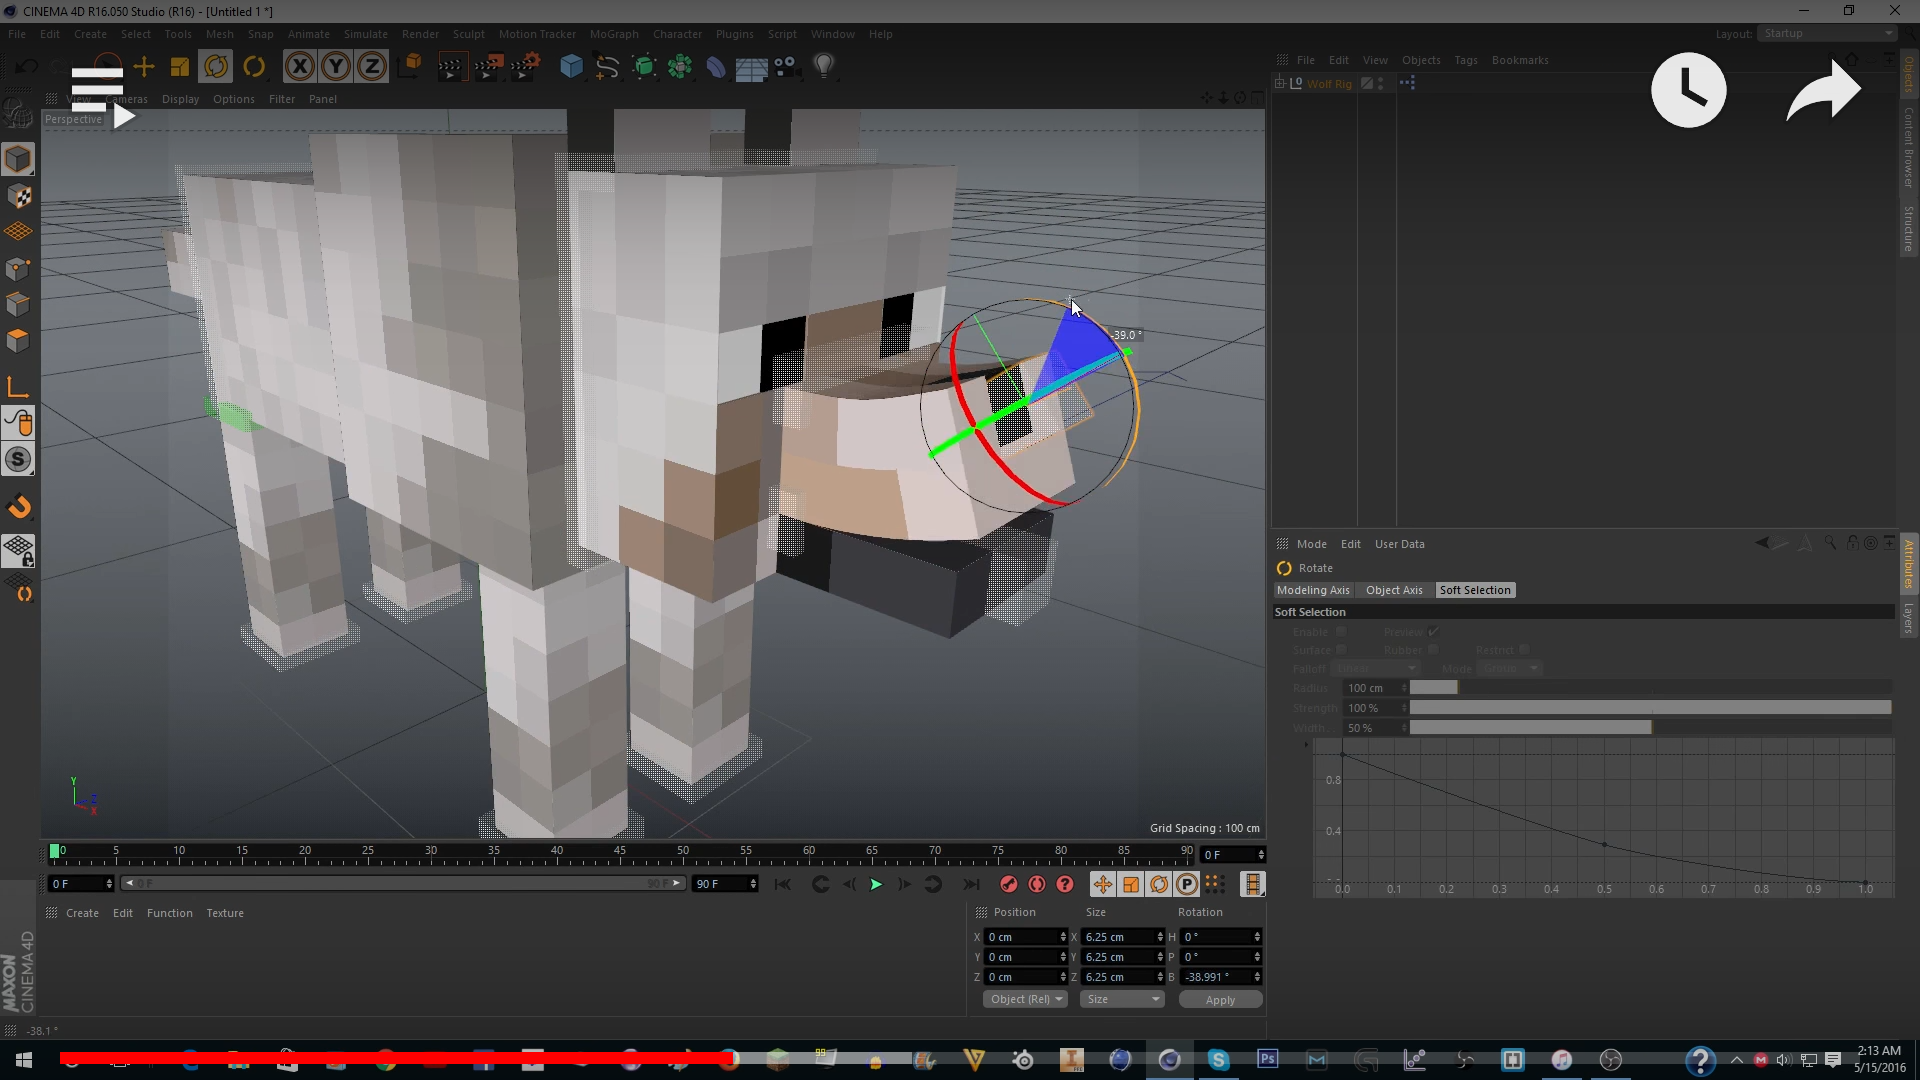Open Edit Render Settings gear clapperboard icon
Image resolution: width=1920 pixels, height=1080 pixels.
[x=525, y=67]
